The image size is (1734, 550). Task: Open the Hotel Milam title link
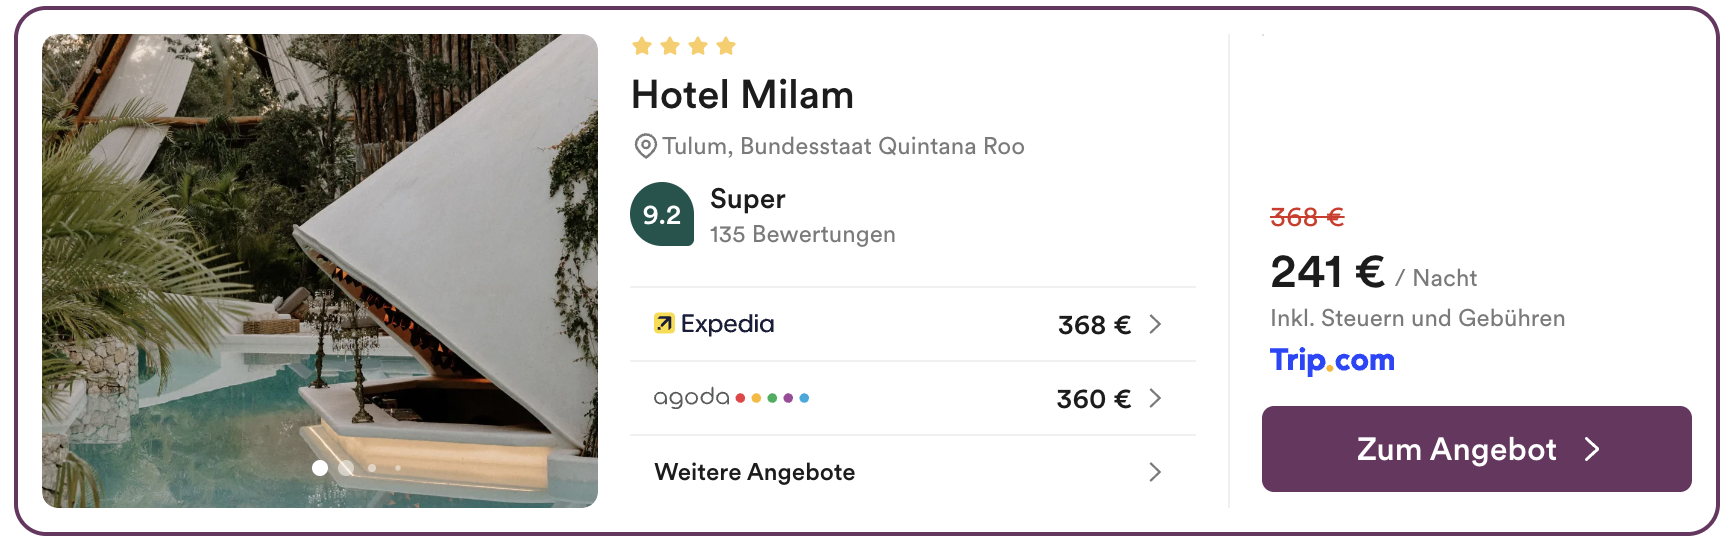(742, 95)
